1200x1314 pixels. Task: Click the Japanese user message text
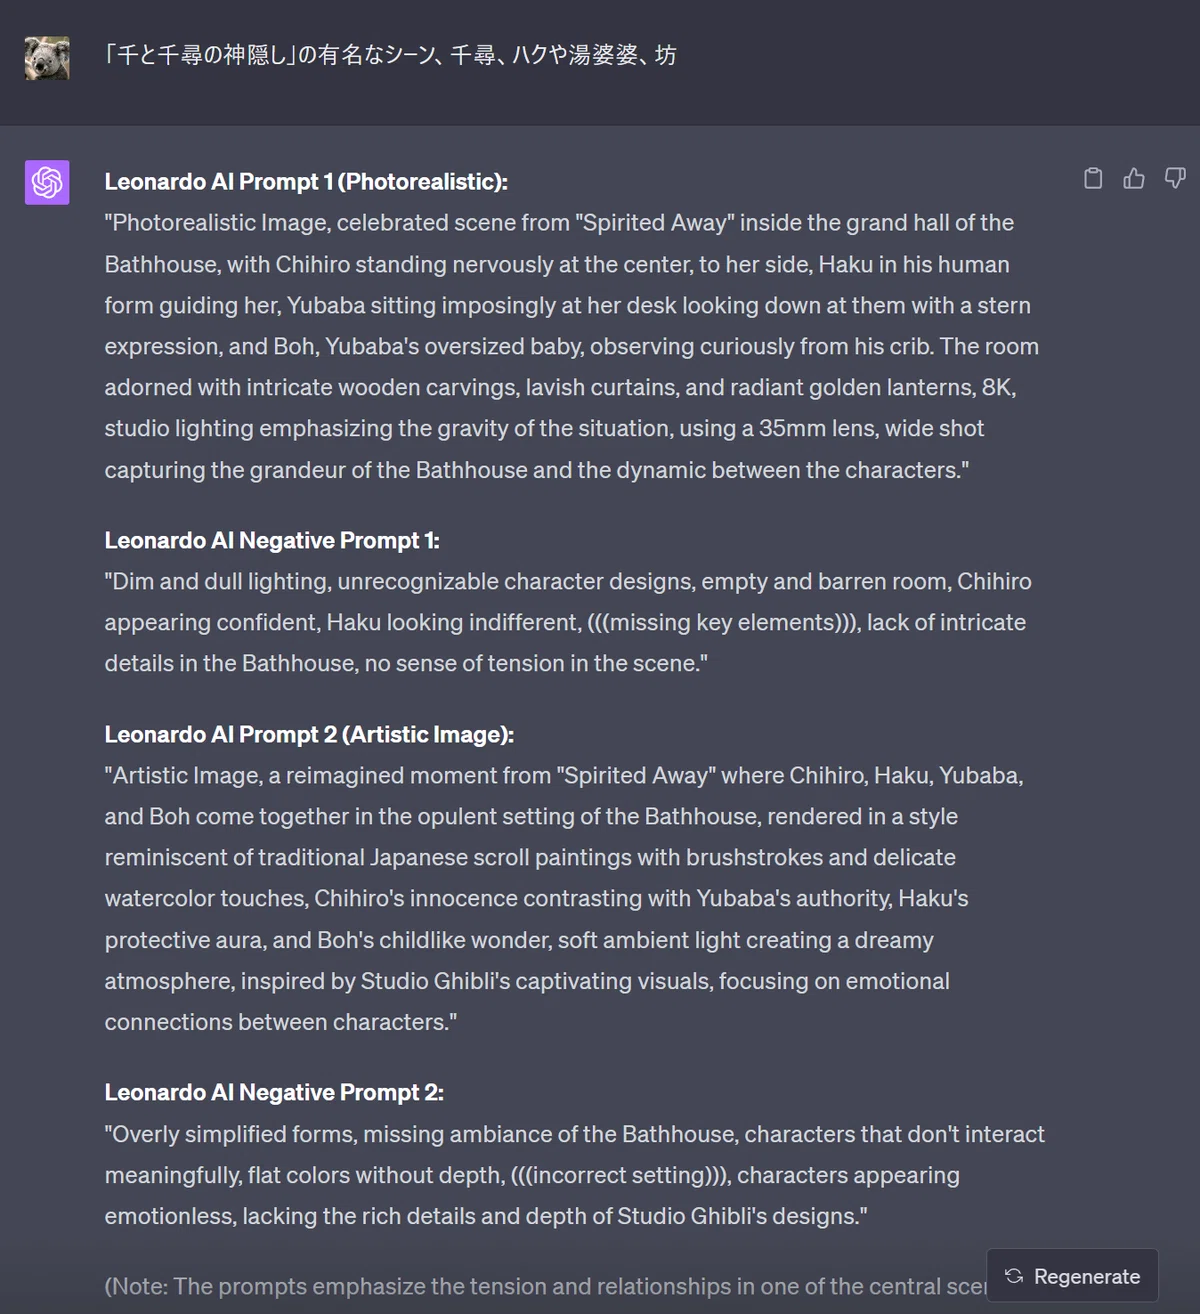point(391,55)
